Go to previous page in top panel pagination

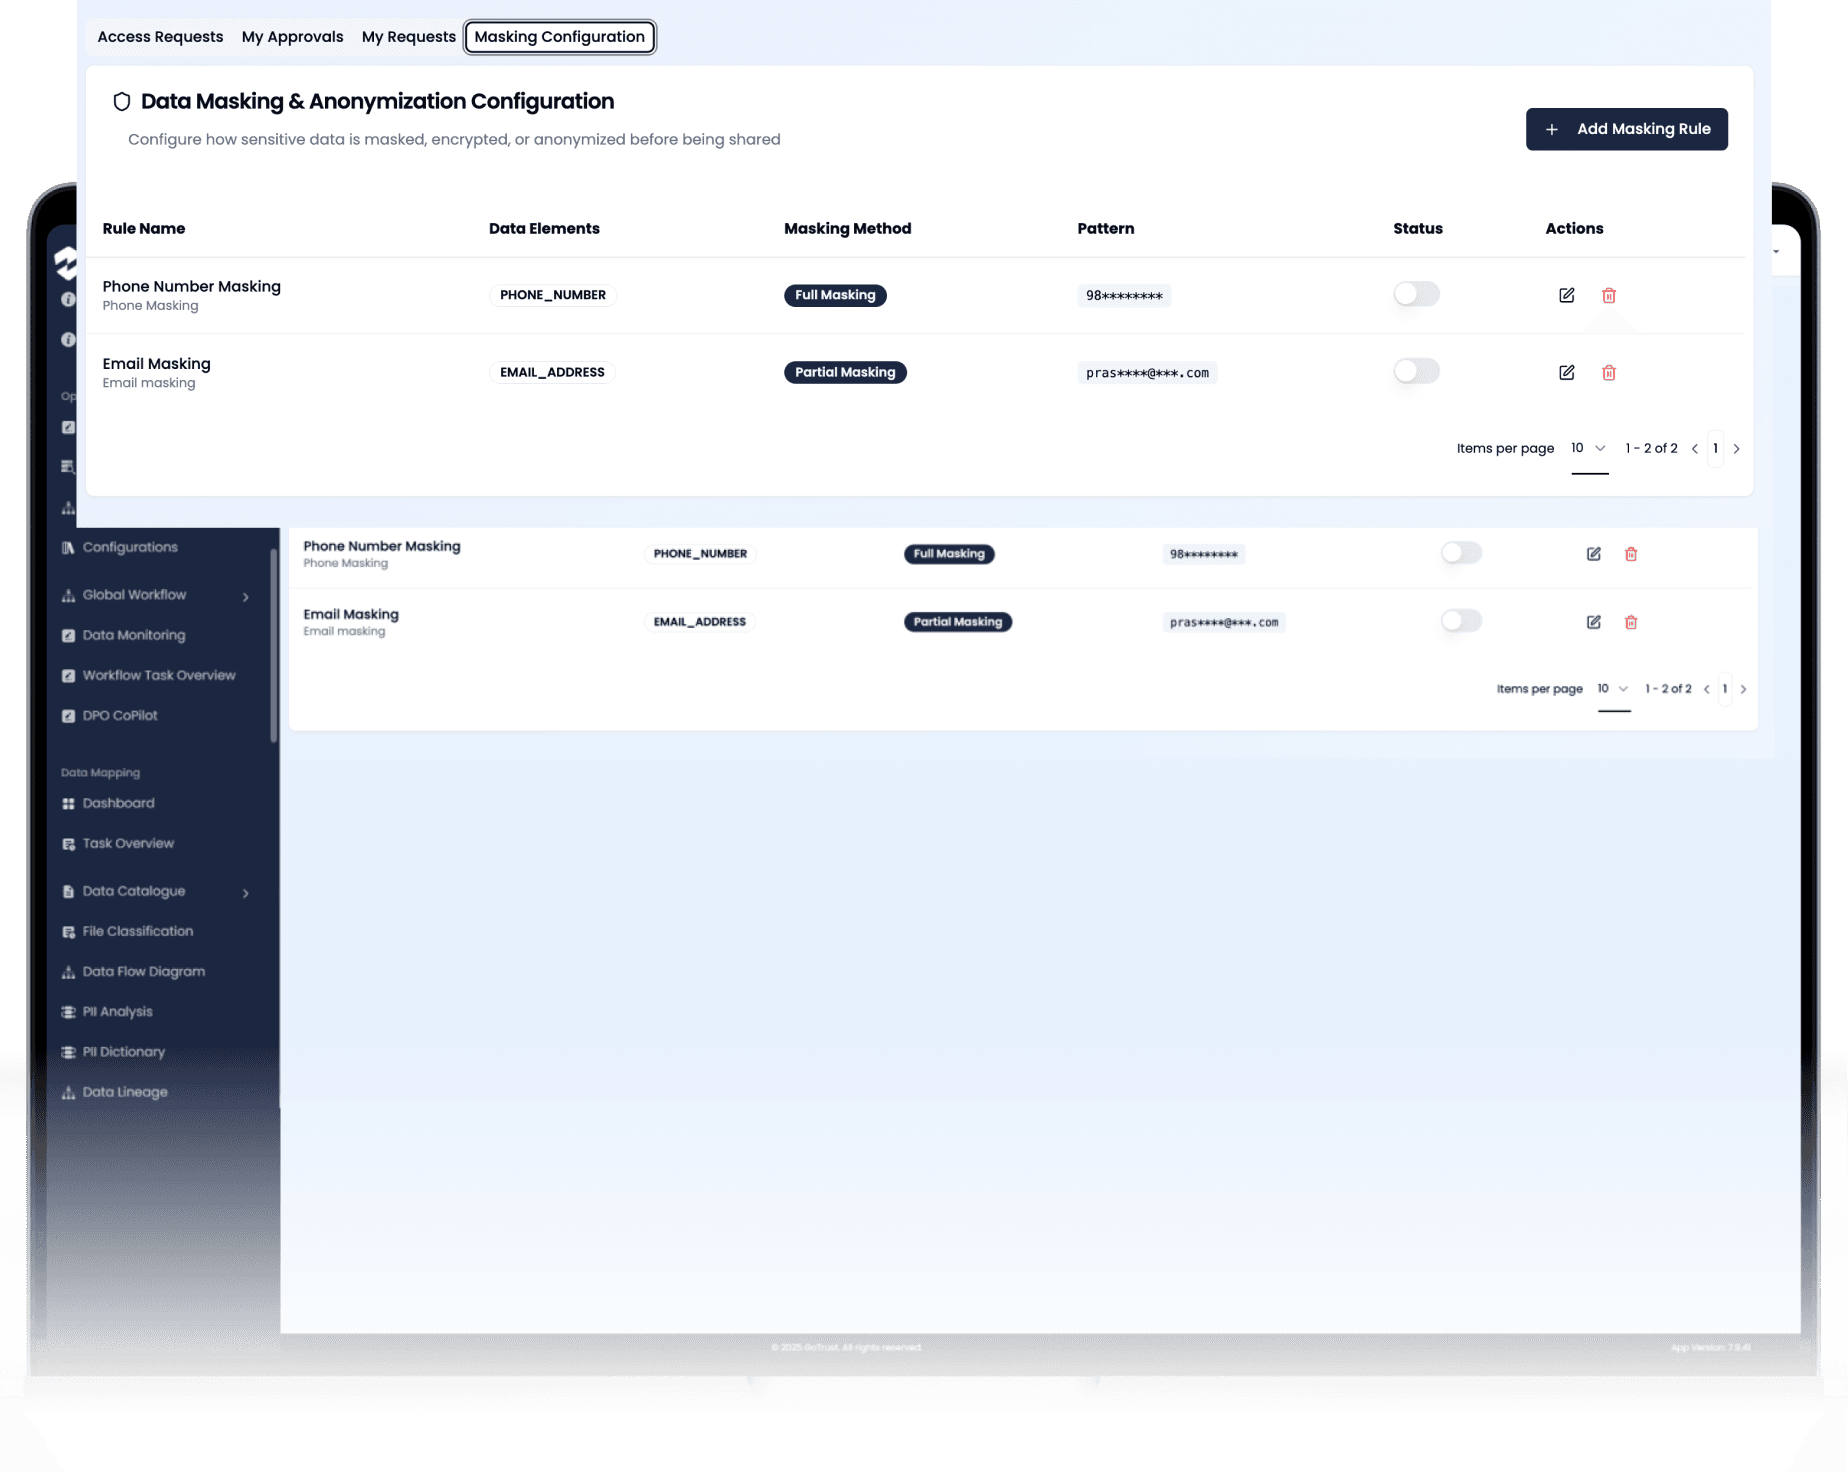1694,449
